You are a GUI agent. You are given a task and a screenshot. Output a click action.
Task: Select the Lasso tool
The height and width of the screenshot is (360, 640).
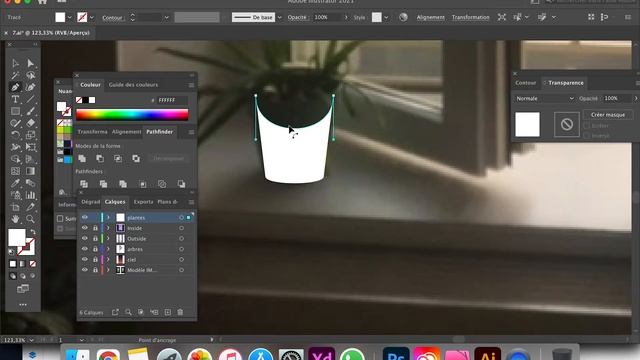click(31, 75)
